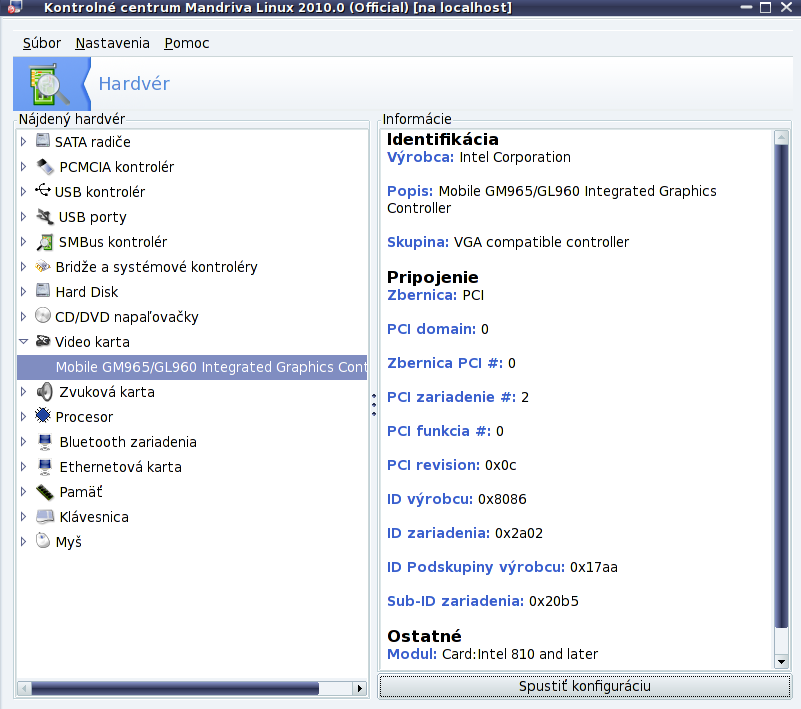
Task: Click the Hard Disk icon
Action: pyautogui.click(x=43, y=291)
